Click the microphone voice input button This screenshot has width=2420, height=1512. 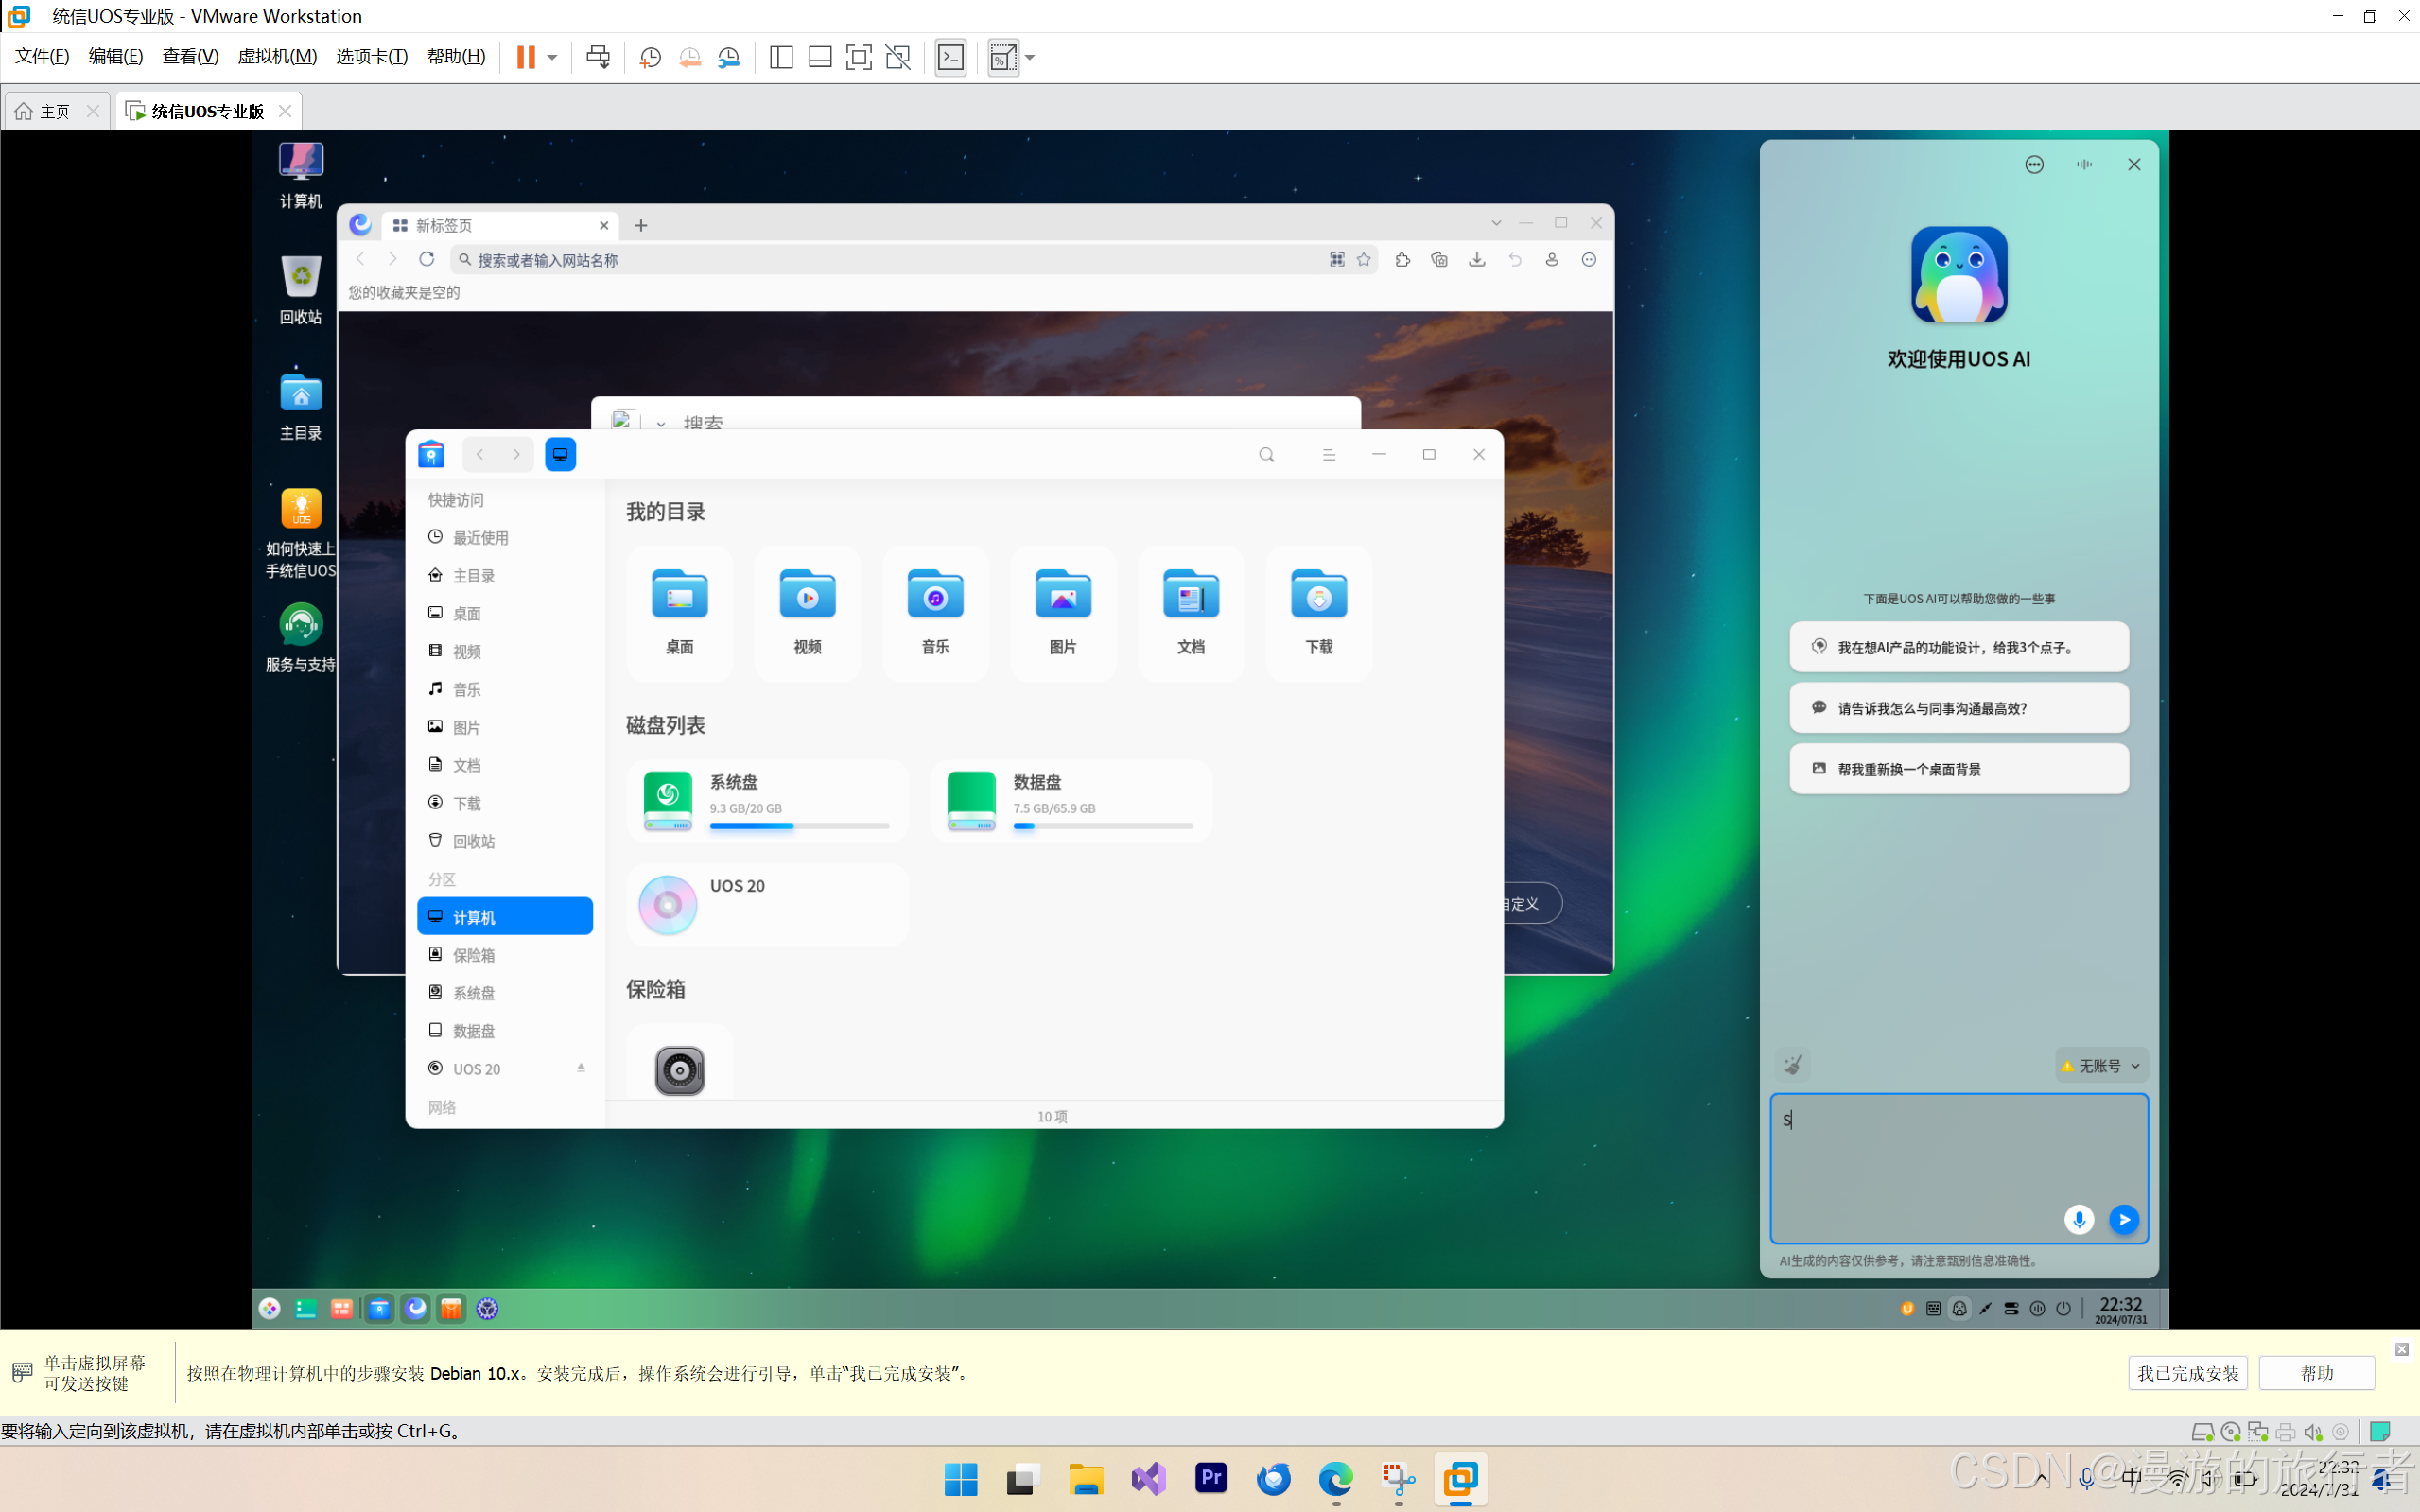(2079, 1220)
